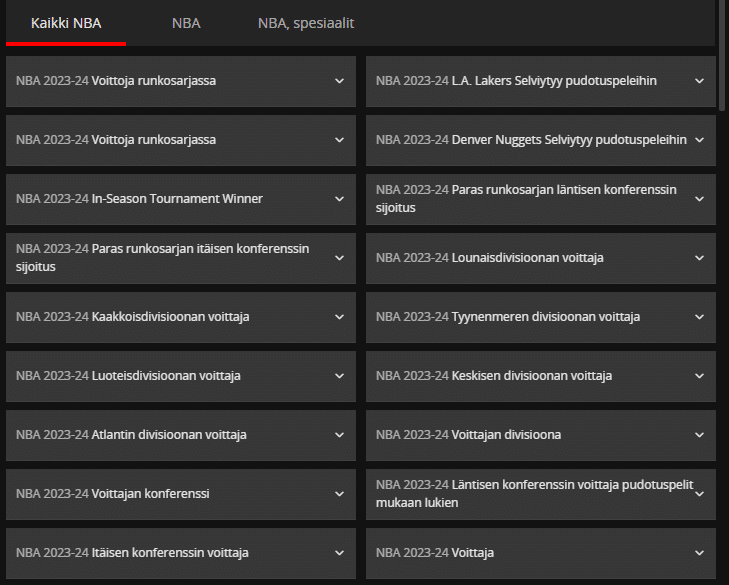Expand In-Season Tournament Winner chevron
This screenshot has width=729, height=585.
pos(339,199)
